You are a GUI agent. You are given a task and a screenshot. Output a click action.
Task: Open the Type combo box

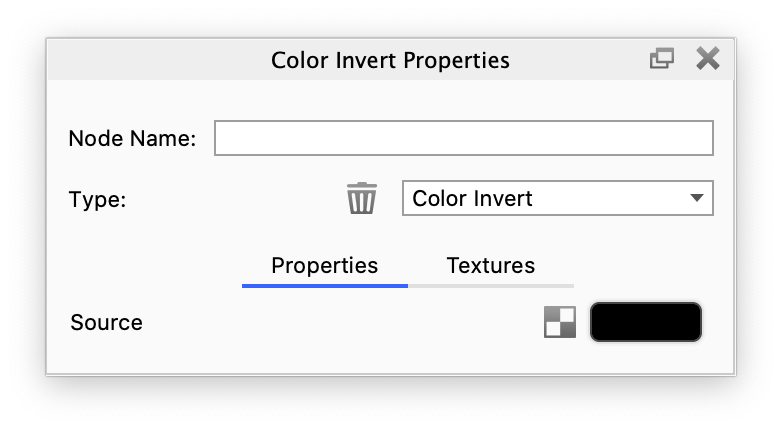(x=557, y=198)
